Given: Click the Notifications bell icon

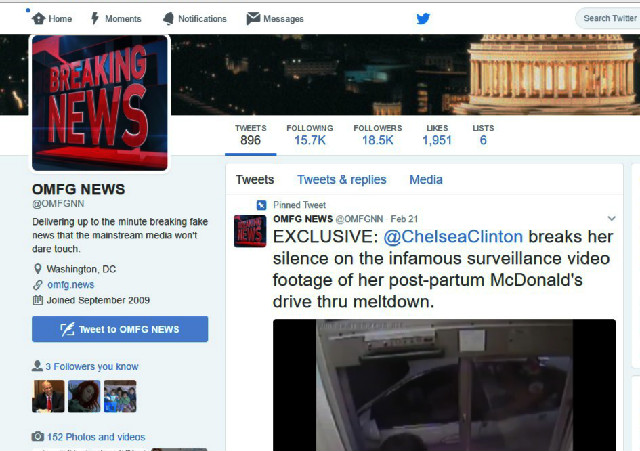Looking at the screenshot, I should pyautogui.click(x=168, y=18).
